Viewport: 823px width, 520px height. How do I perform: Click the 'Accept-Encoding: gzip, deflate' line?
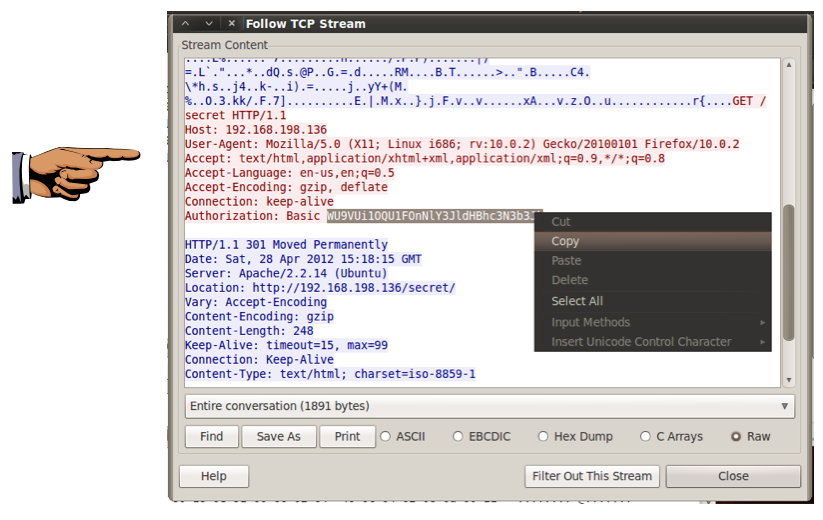click(x=286, y=187)
